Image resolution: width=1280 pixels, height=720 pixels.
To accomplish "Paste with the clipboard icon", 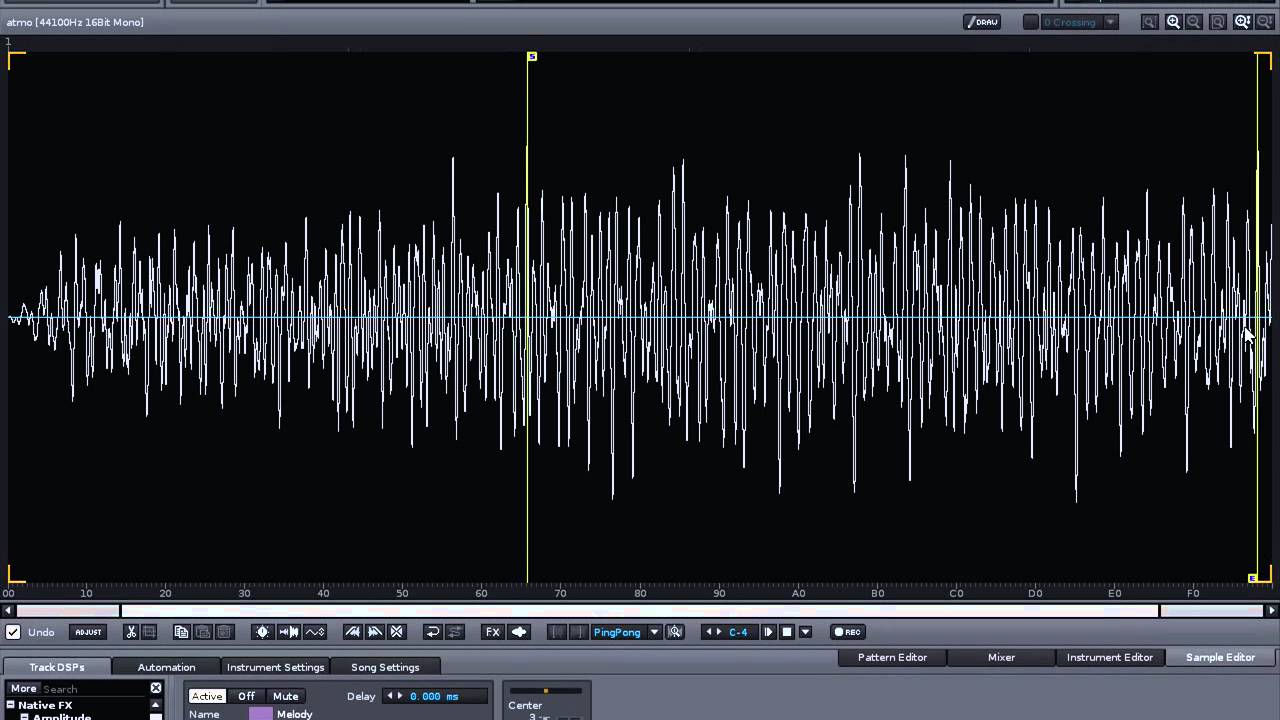I will [x=203, y=632].
